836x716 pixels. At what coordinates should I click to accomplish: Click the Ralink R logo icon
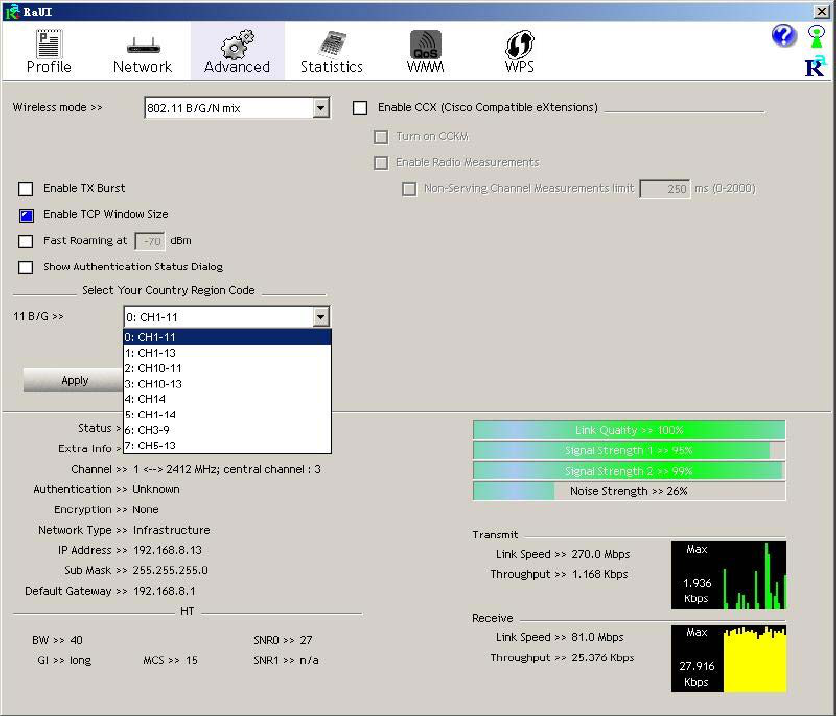816,66
